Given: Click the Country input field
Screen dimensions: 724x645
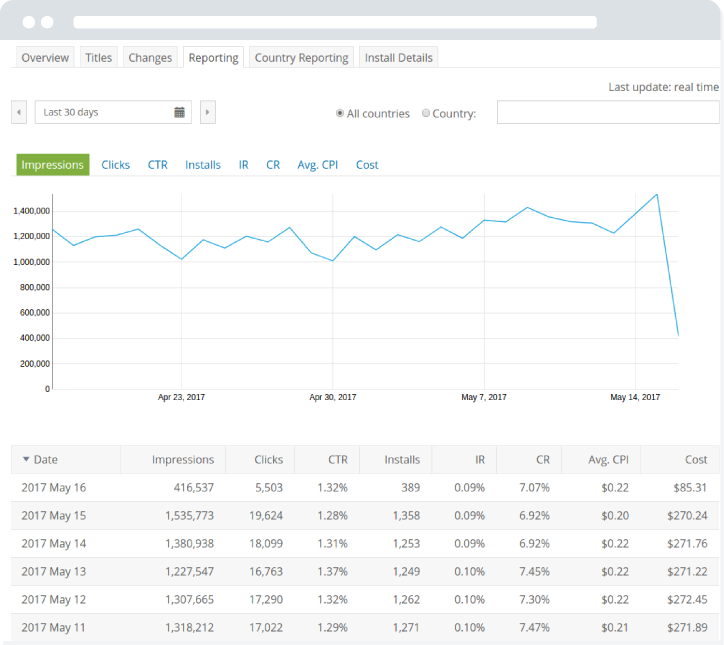Looking at the screenshot, I should pyautogui.click(x=607, y=113).
